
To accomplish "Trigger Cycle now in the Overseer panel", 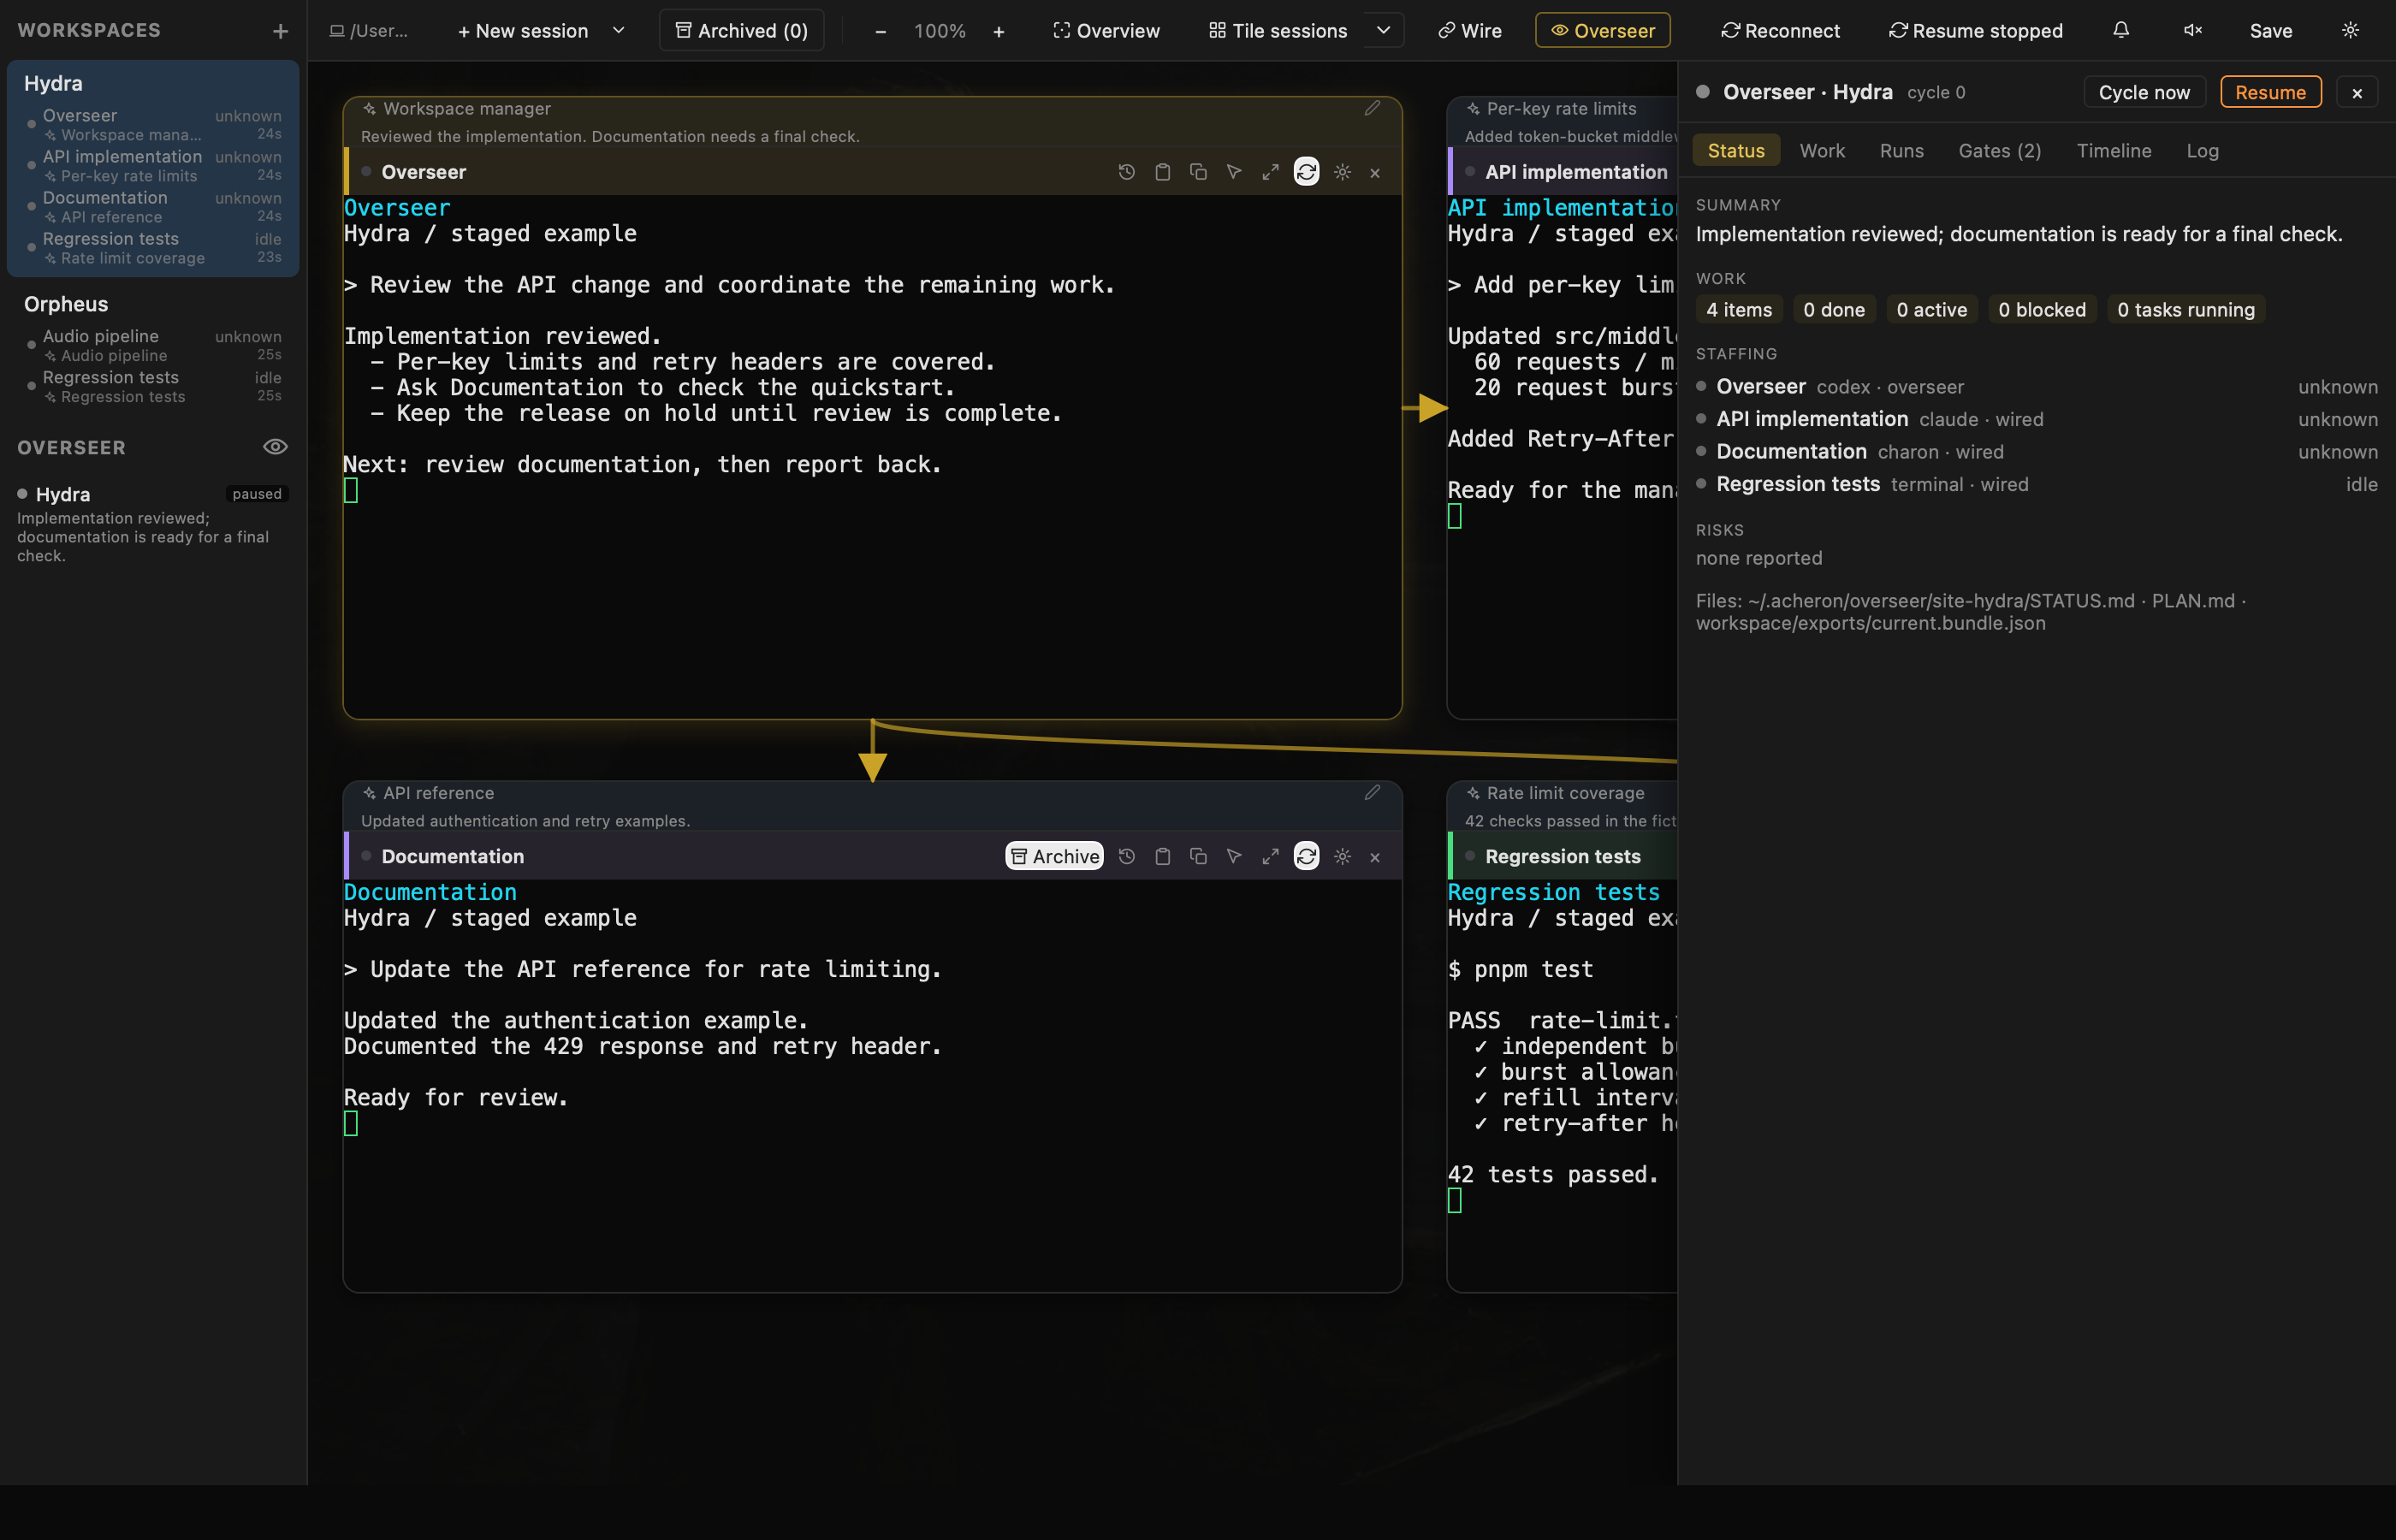I will coord(2144,92).
